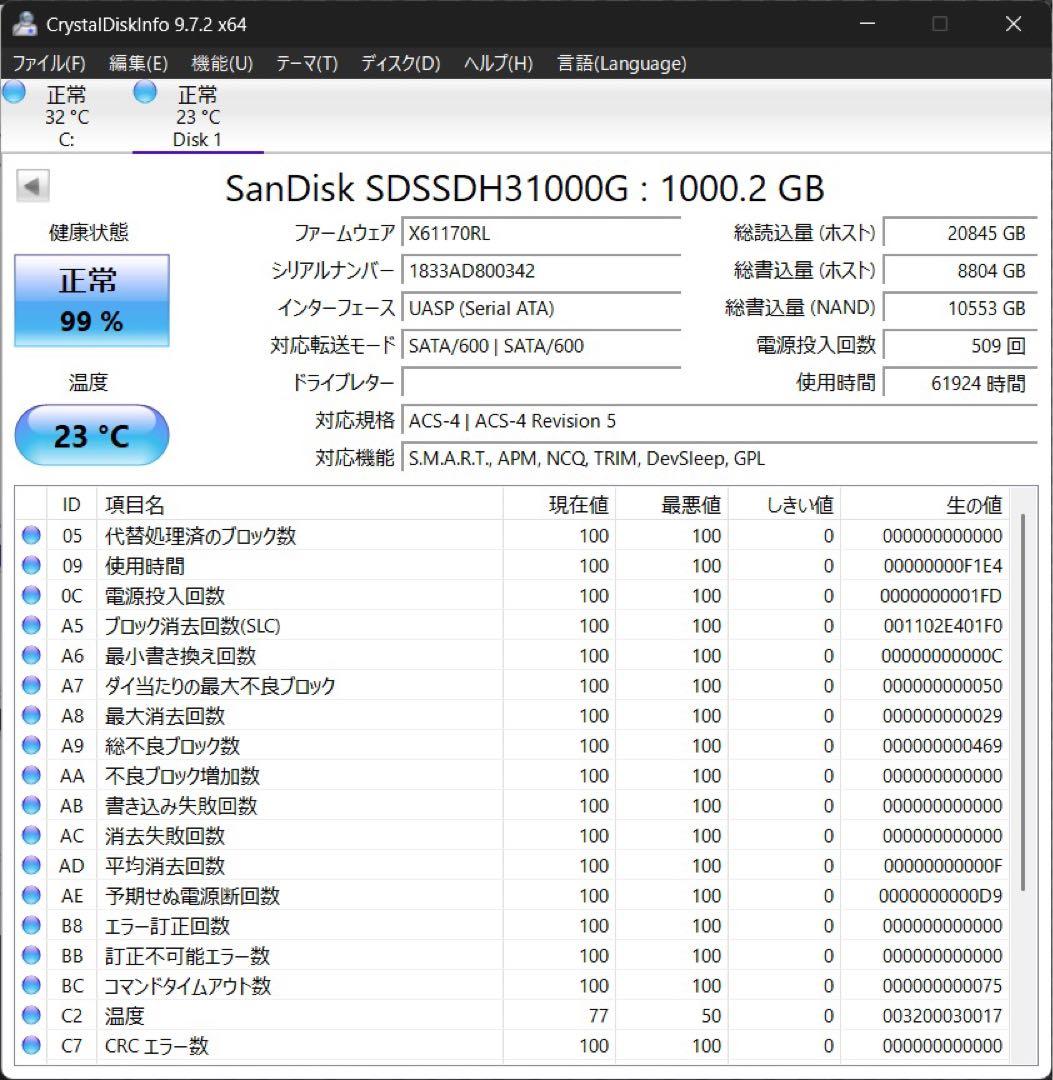This screenshot has height=1080, width=1053.
Task: Select the ブロック消去回数(SLC) row name
Action: point(192,625)
